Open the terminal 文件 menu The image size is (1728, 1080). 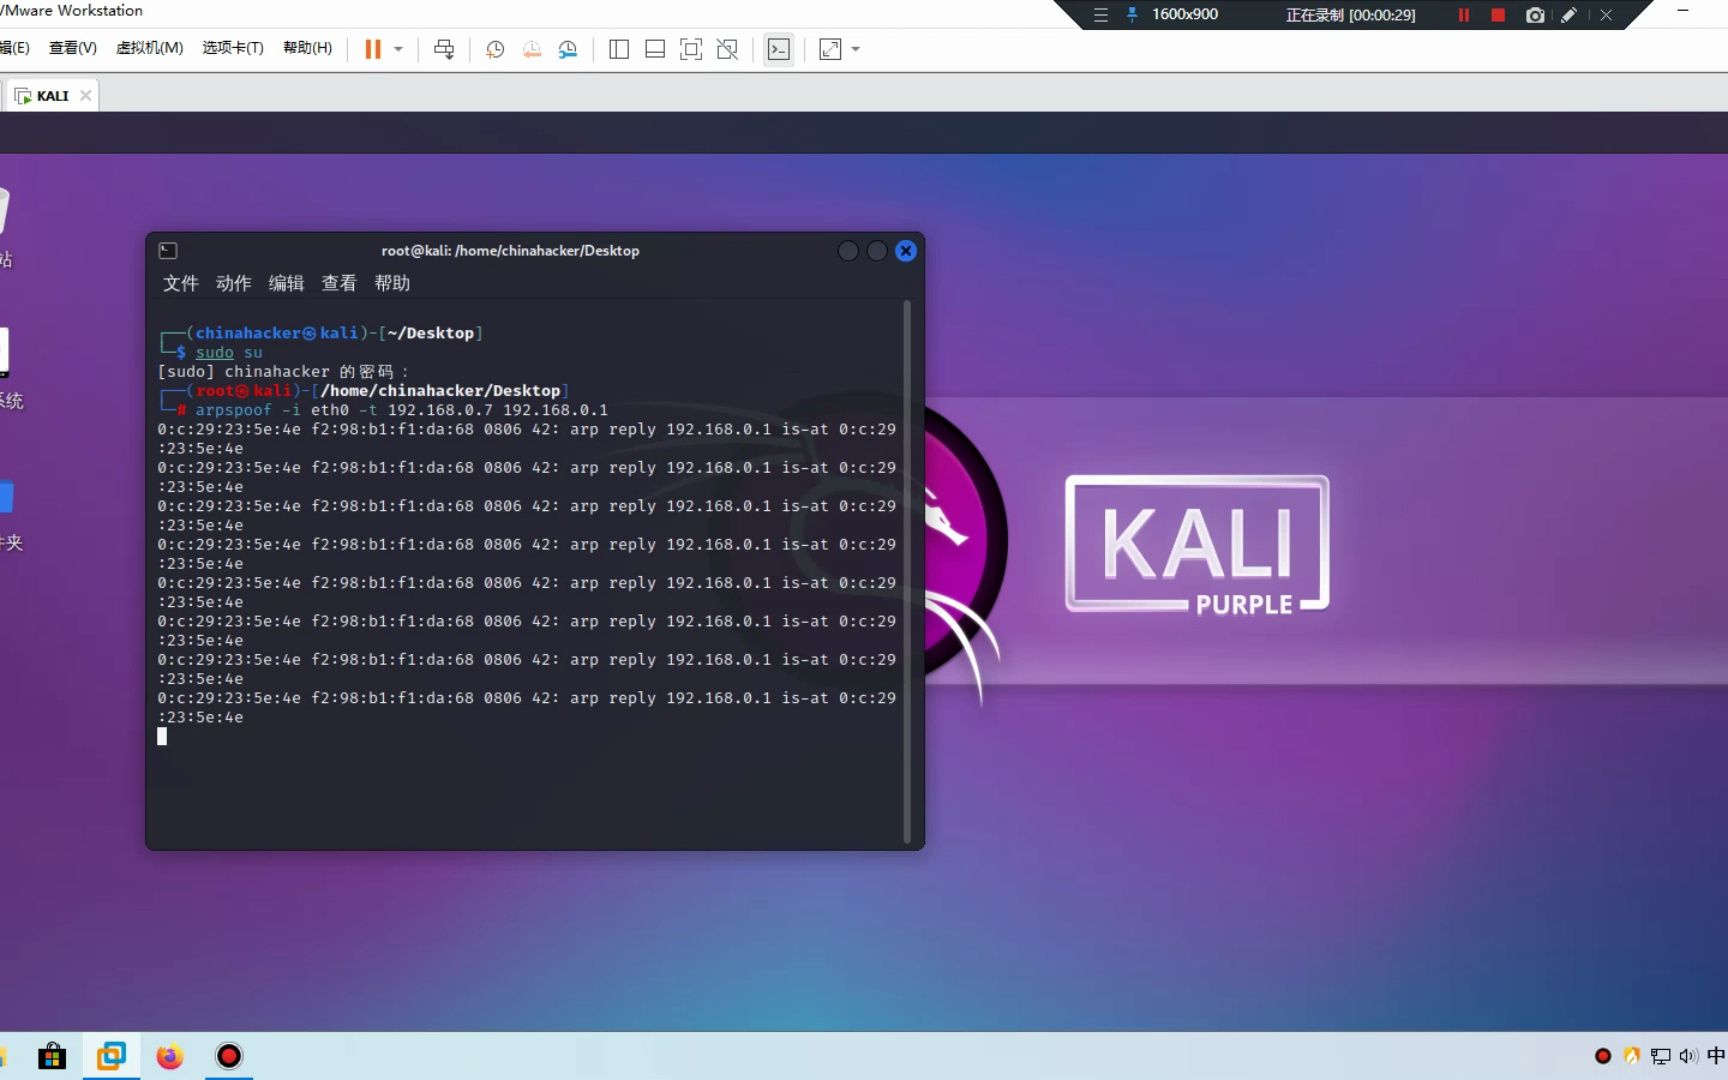pos(181,283)
